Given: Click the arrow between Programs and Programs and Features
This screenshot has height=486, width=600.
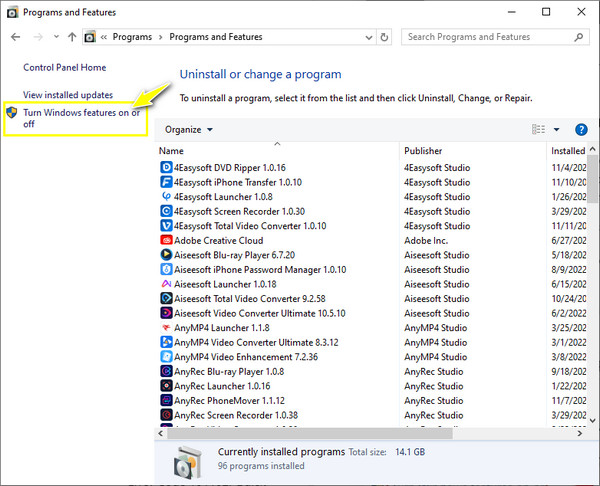Looking at the screenshot, I should click(x=161, y=37).
